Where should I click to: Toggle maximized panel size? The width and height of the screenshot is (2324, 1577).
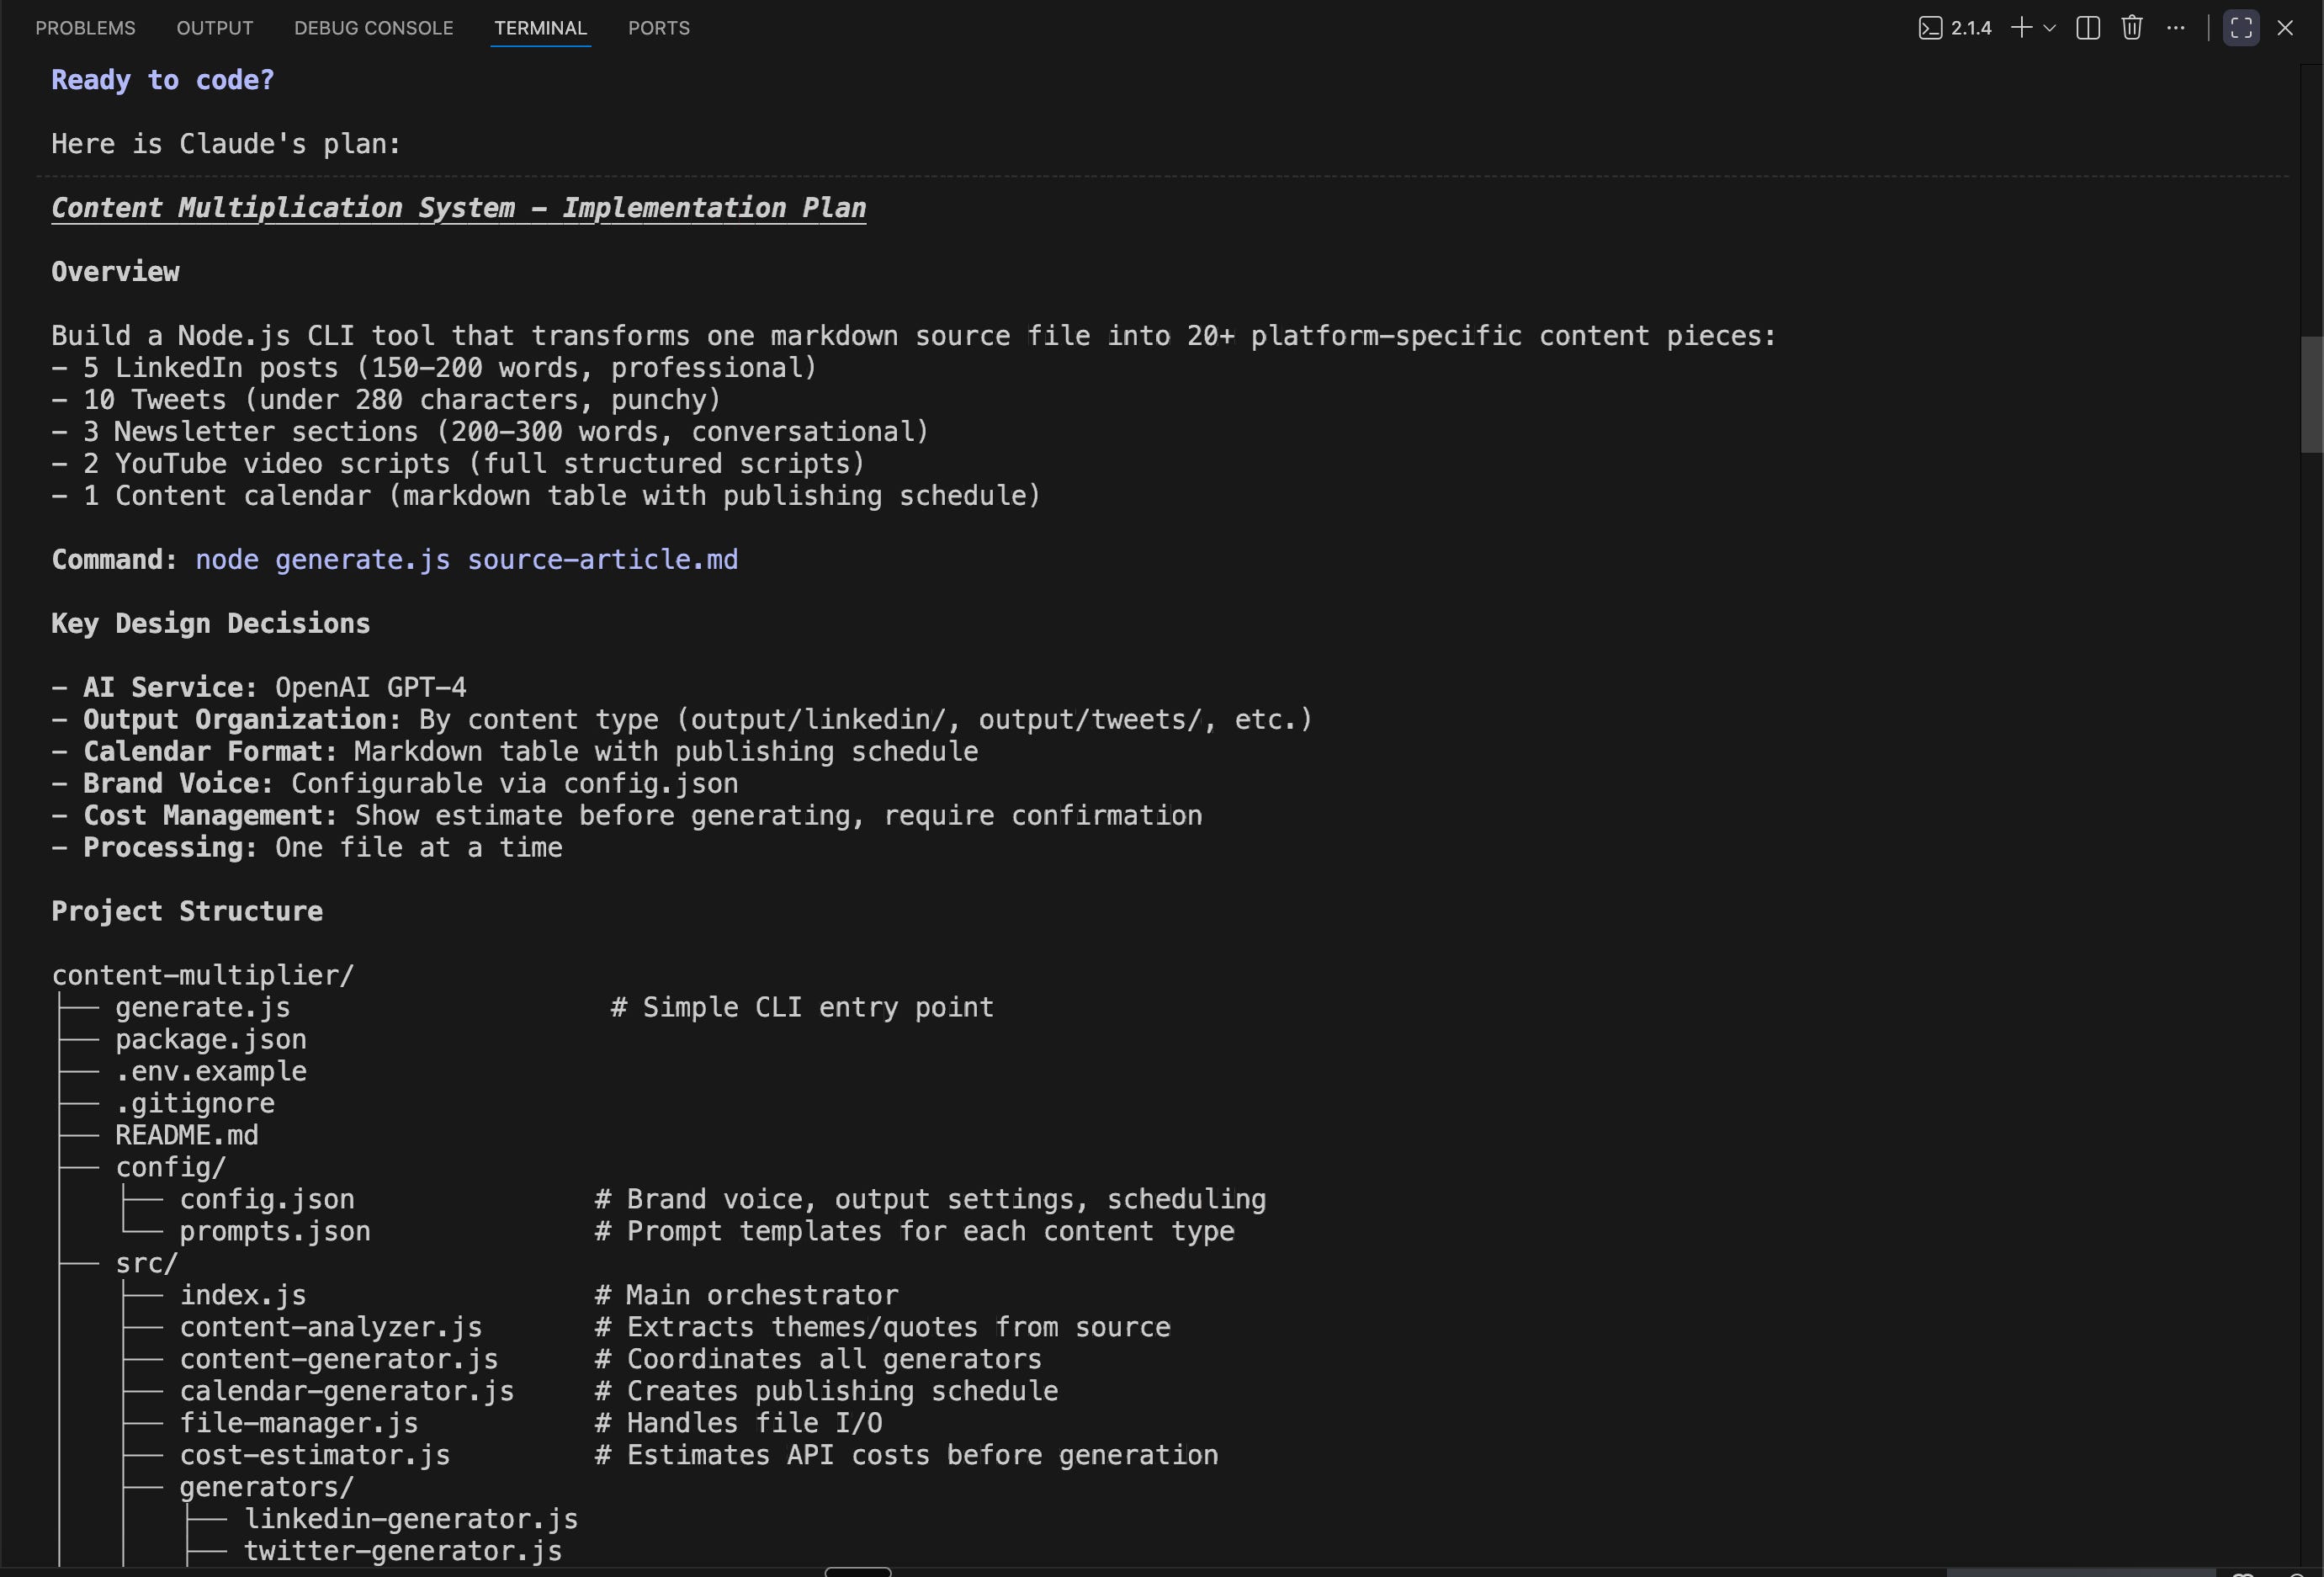(x=2241, y=28)
